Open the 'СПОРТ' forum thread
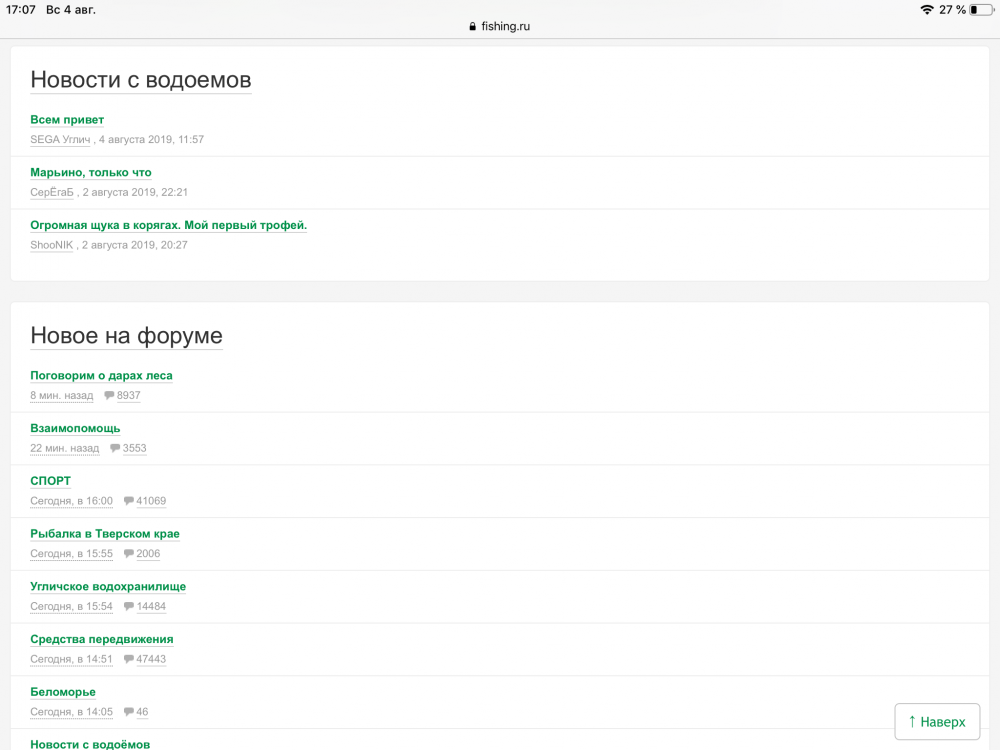This screenshot has height=750, width=1000. click(x=51, y=481)
